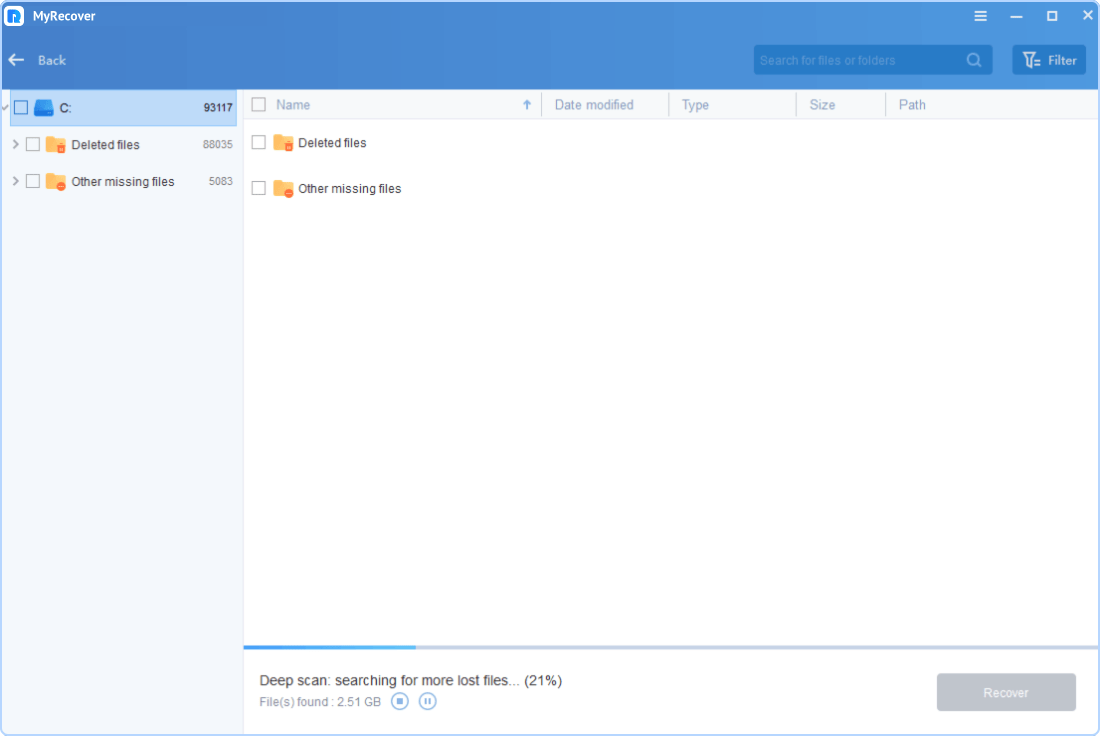Check the C: drive checkbox
The height and width of the screenshot is (736, 1100).
pyautogui.click(x=20, y=107)
